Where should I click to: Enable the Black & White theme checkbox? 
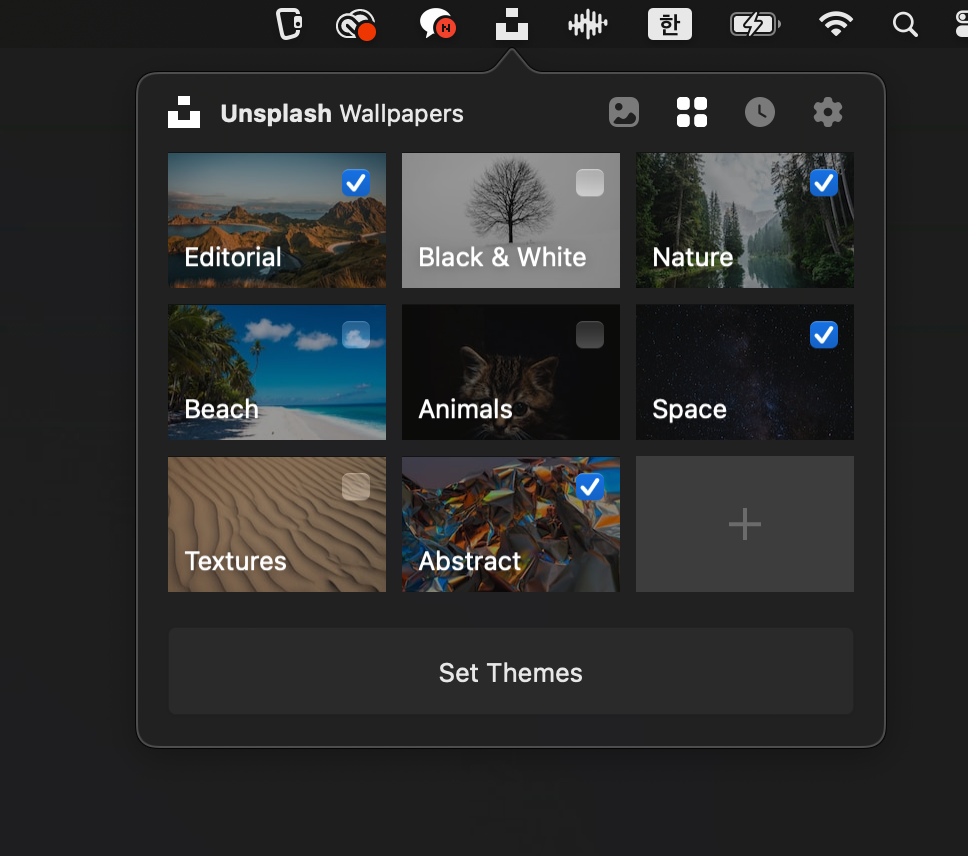coord(590,183)
